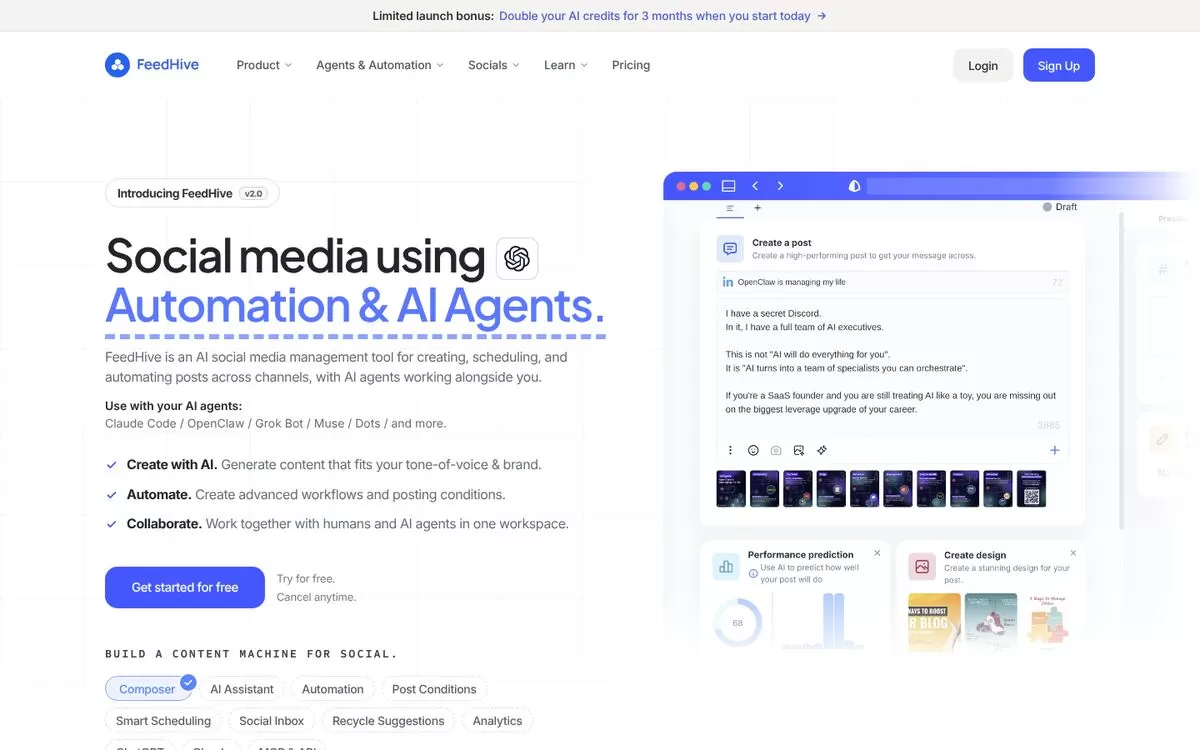
Task: Click the arrow in launch bonus banner
Action: tap(821, 16)
